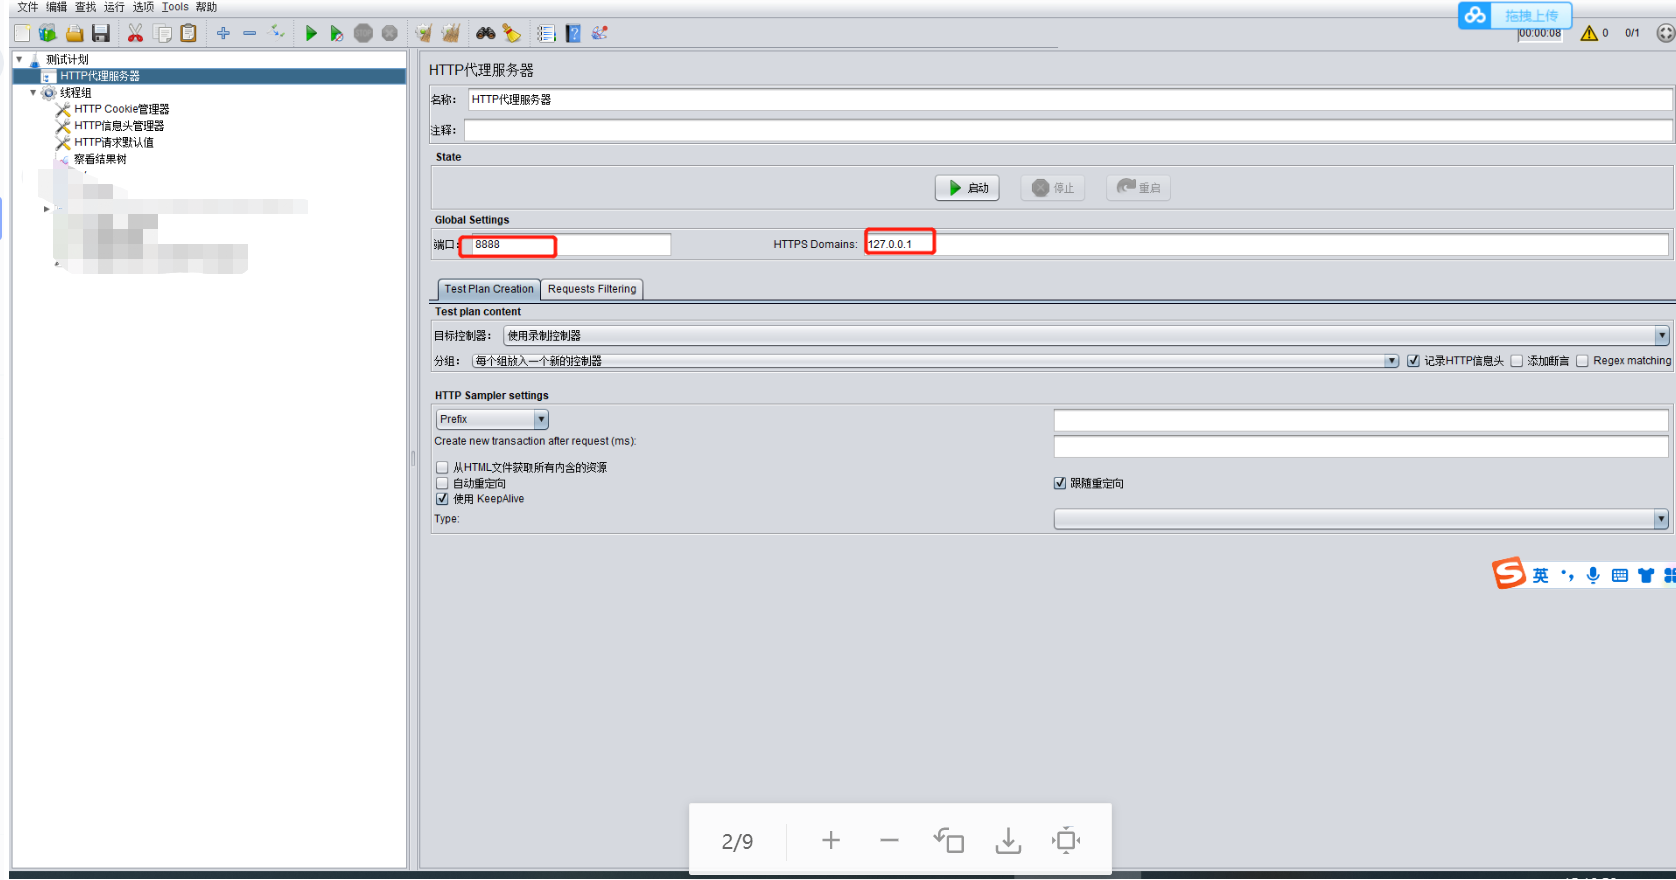1676x880 pixels.
Task: Switch to the Test Plan Creation tab
Action: coord(489,289)
